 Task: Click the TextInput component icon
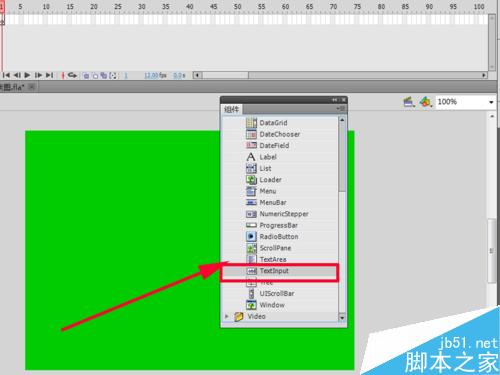point(252,271)
